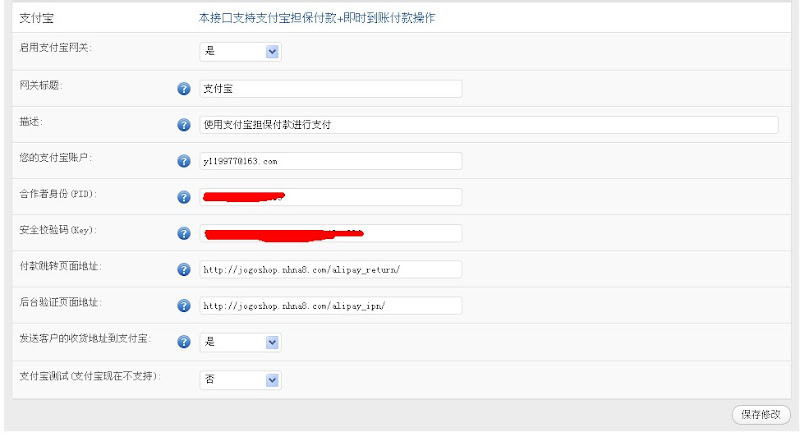Click the 付款跳转页面地址 label
800x437 pixels.
[x=61, y=266]
